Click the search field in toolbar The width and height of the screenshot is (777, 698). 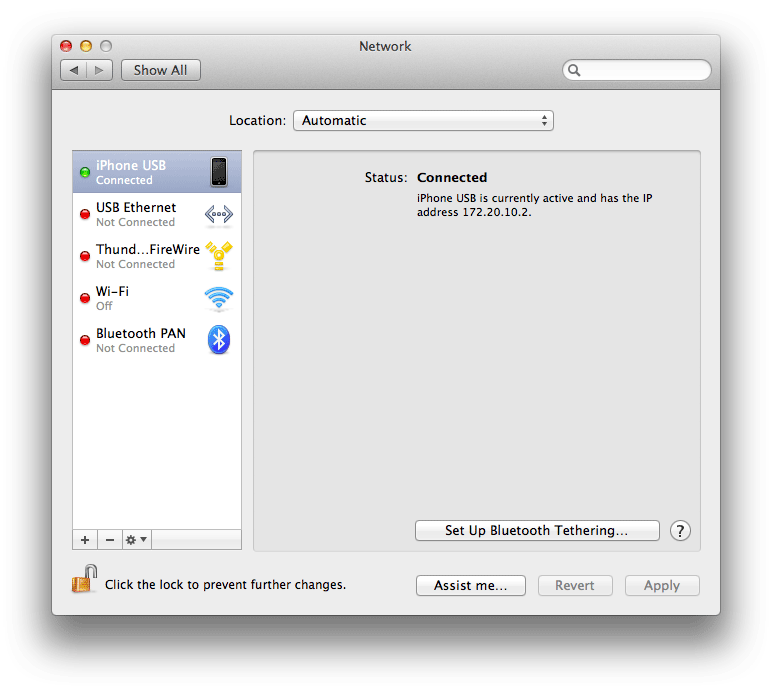tap(642, 70)
